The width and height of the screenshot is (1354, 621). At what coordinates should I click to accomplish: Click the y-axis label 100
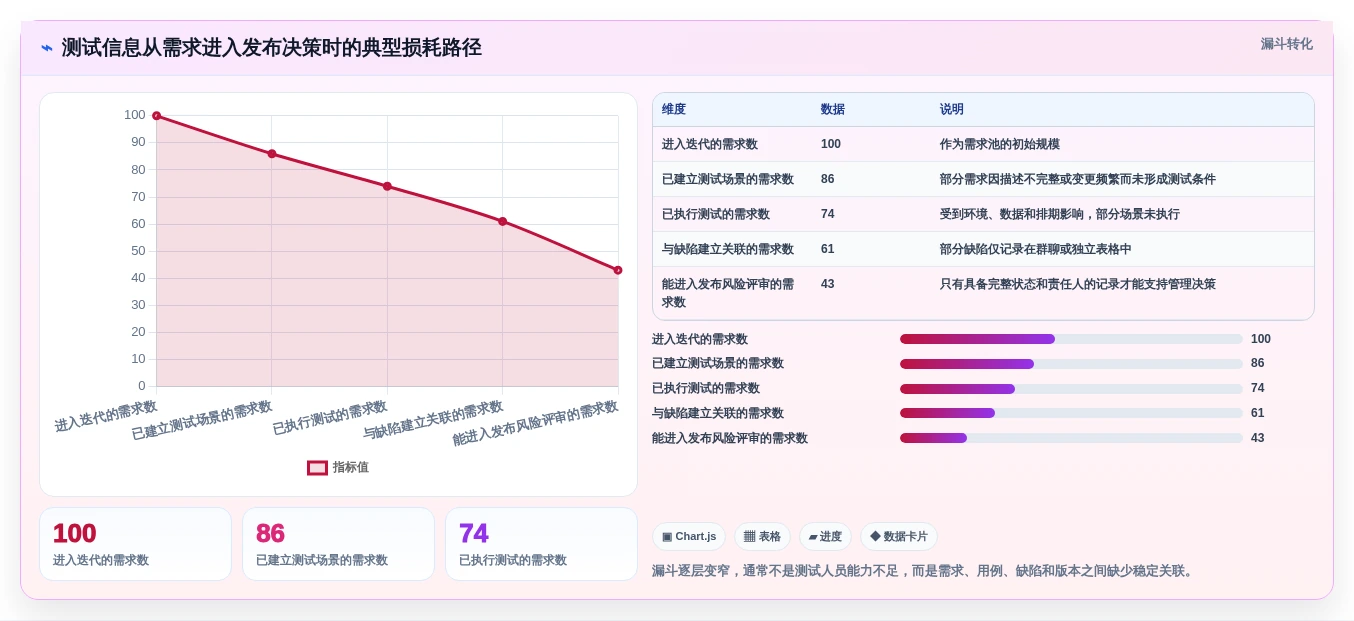(135, 115)
